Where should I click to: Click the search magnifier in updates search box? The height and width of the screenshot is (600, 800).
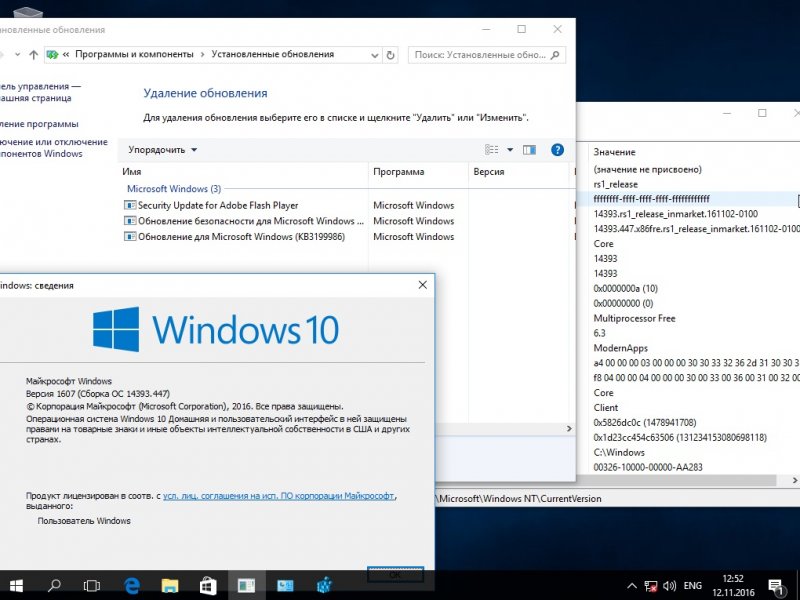[555, 55]
